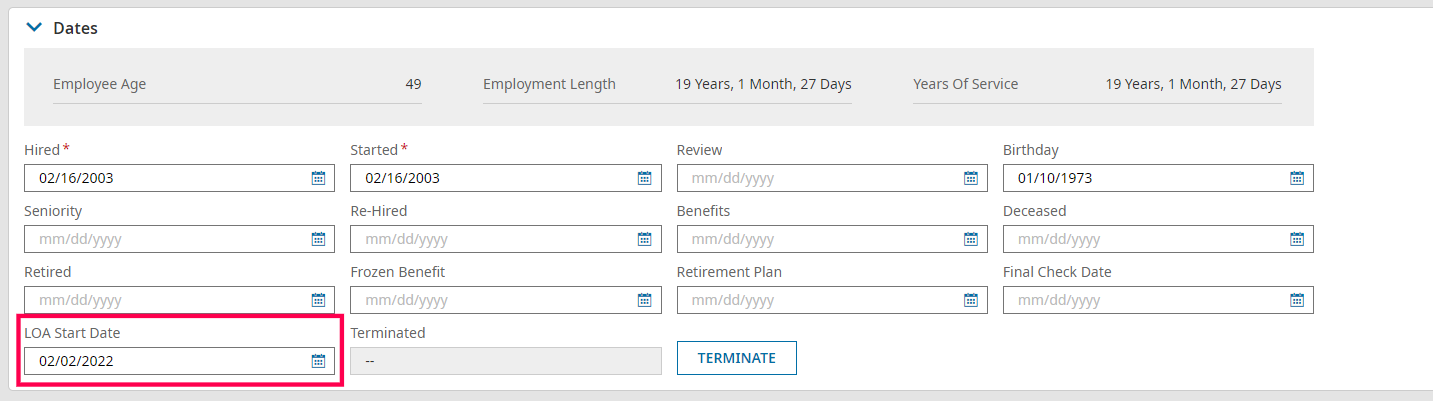The image size is (1433, 401).
Task: Collapse the Dates section chevron
Action: tap(34, 28)
